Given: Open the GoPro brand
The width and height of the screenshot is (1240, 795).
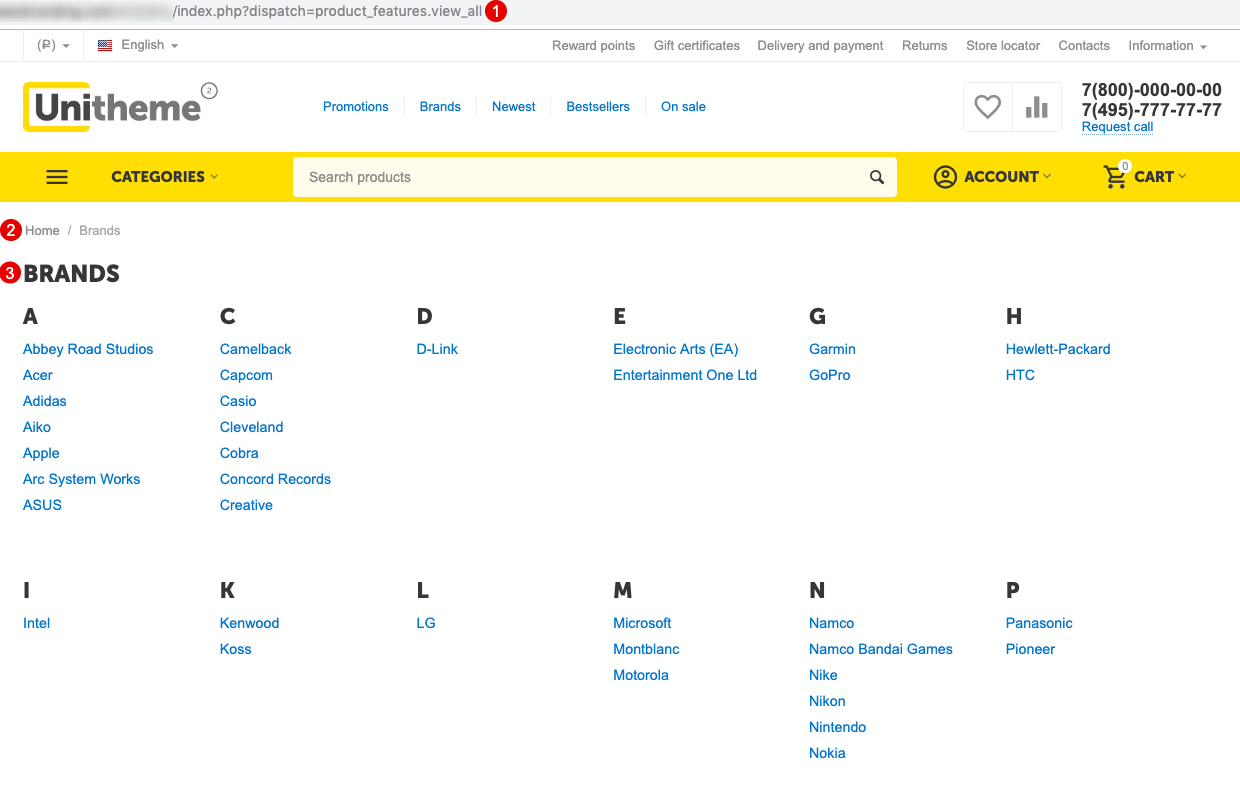Looking at the screenshot, I should [830, 375].
